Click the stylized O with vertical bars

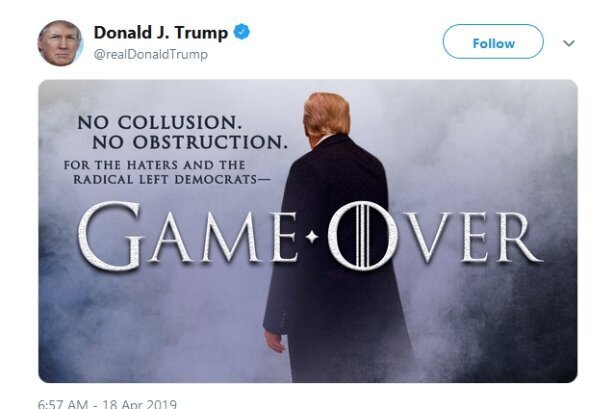click(362, 235)
